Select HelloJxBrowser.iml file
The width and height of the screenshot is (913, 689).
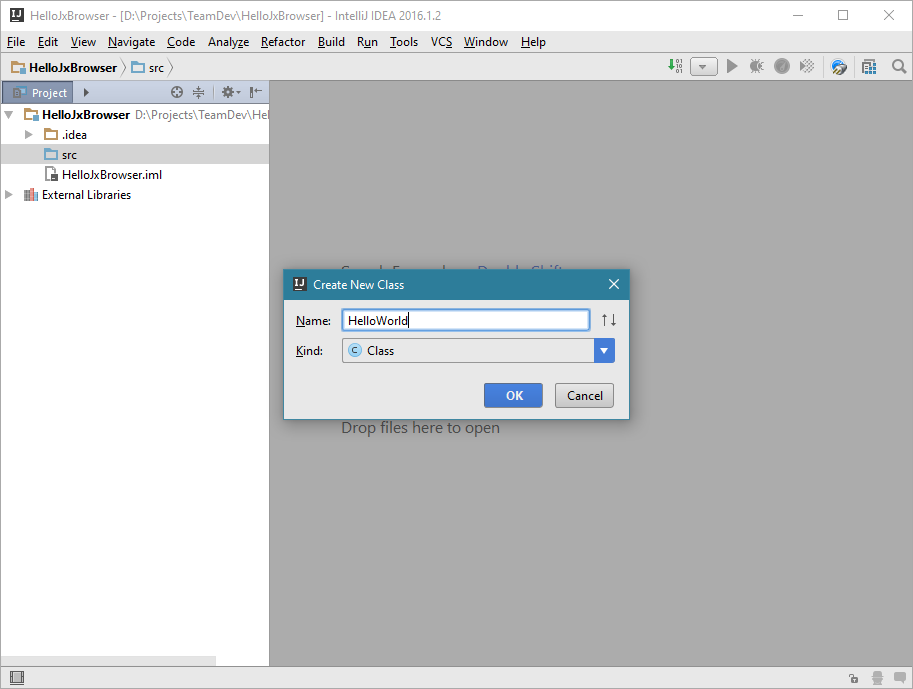104,175
